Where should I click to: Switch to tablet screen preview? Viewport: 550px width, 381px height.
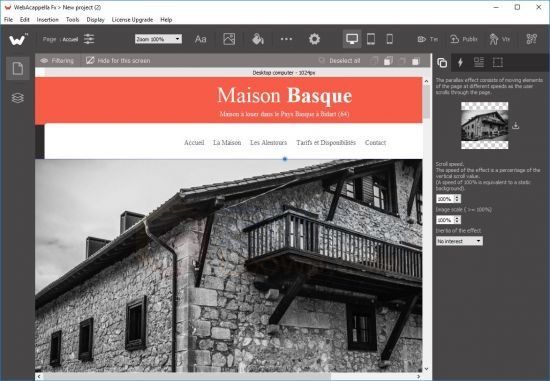coord(371,39)
